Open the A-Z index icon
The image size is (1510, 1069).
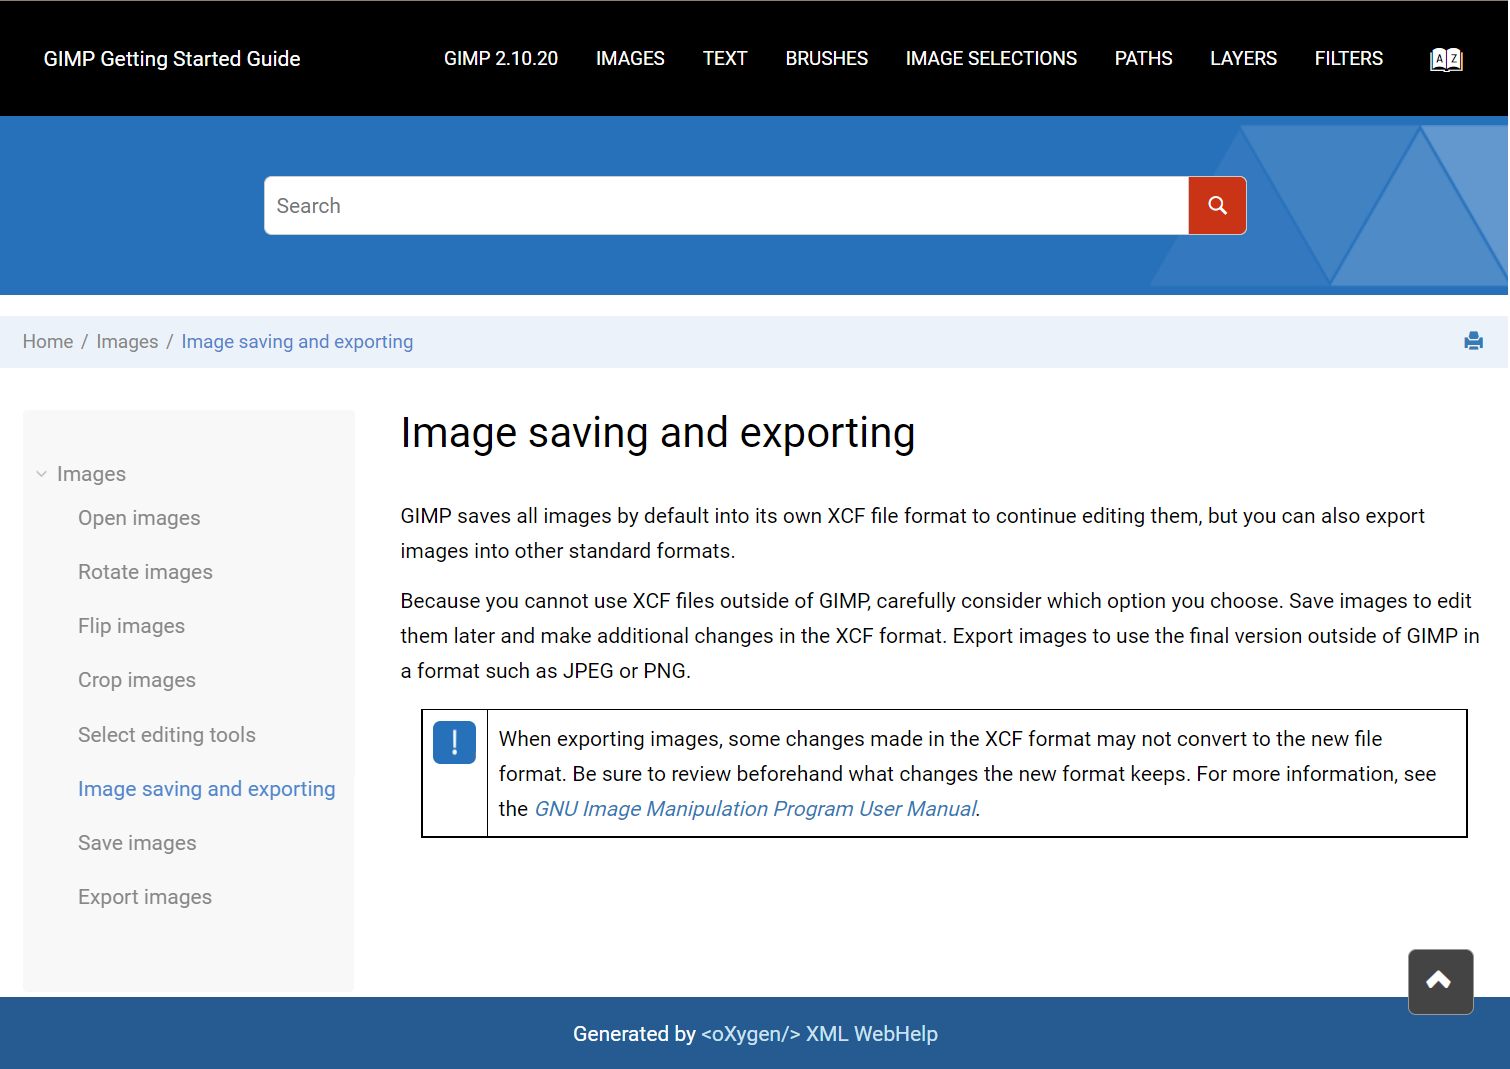(1446, 60)
